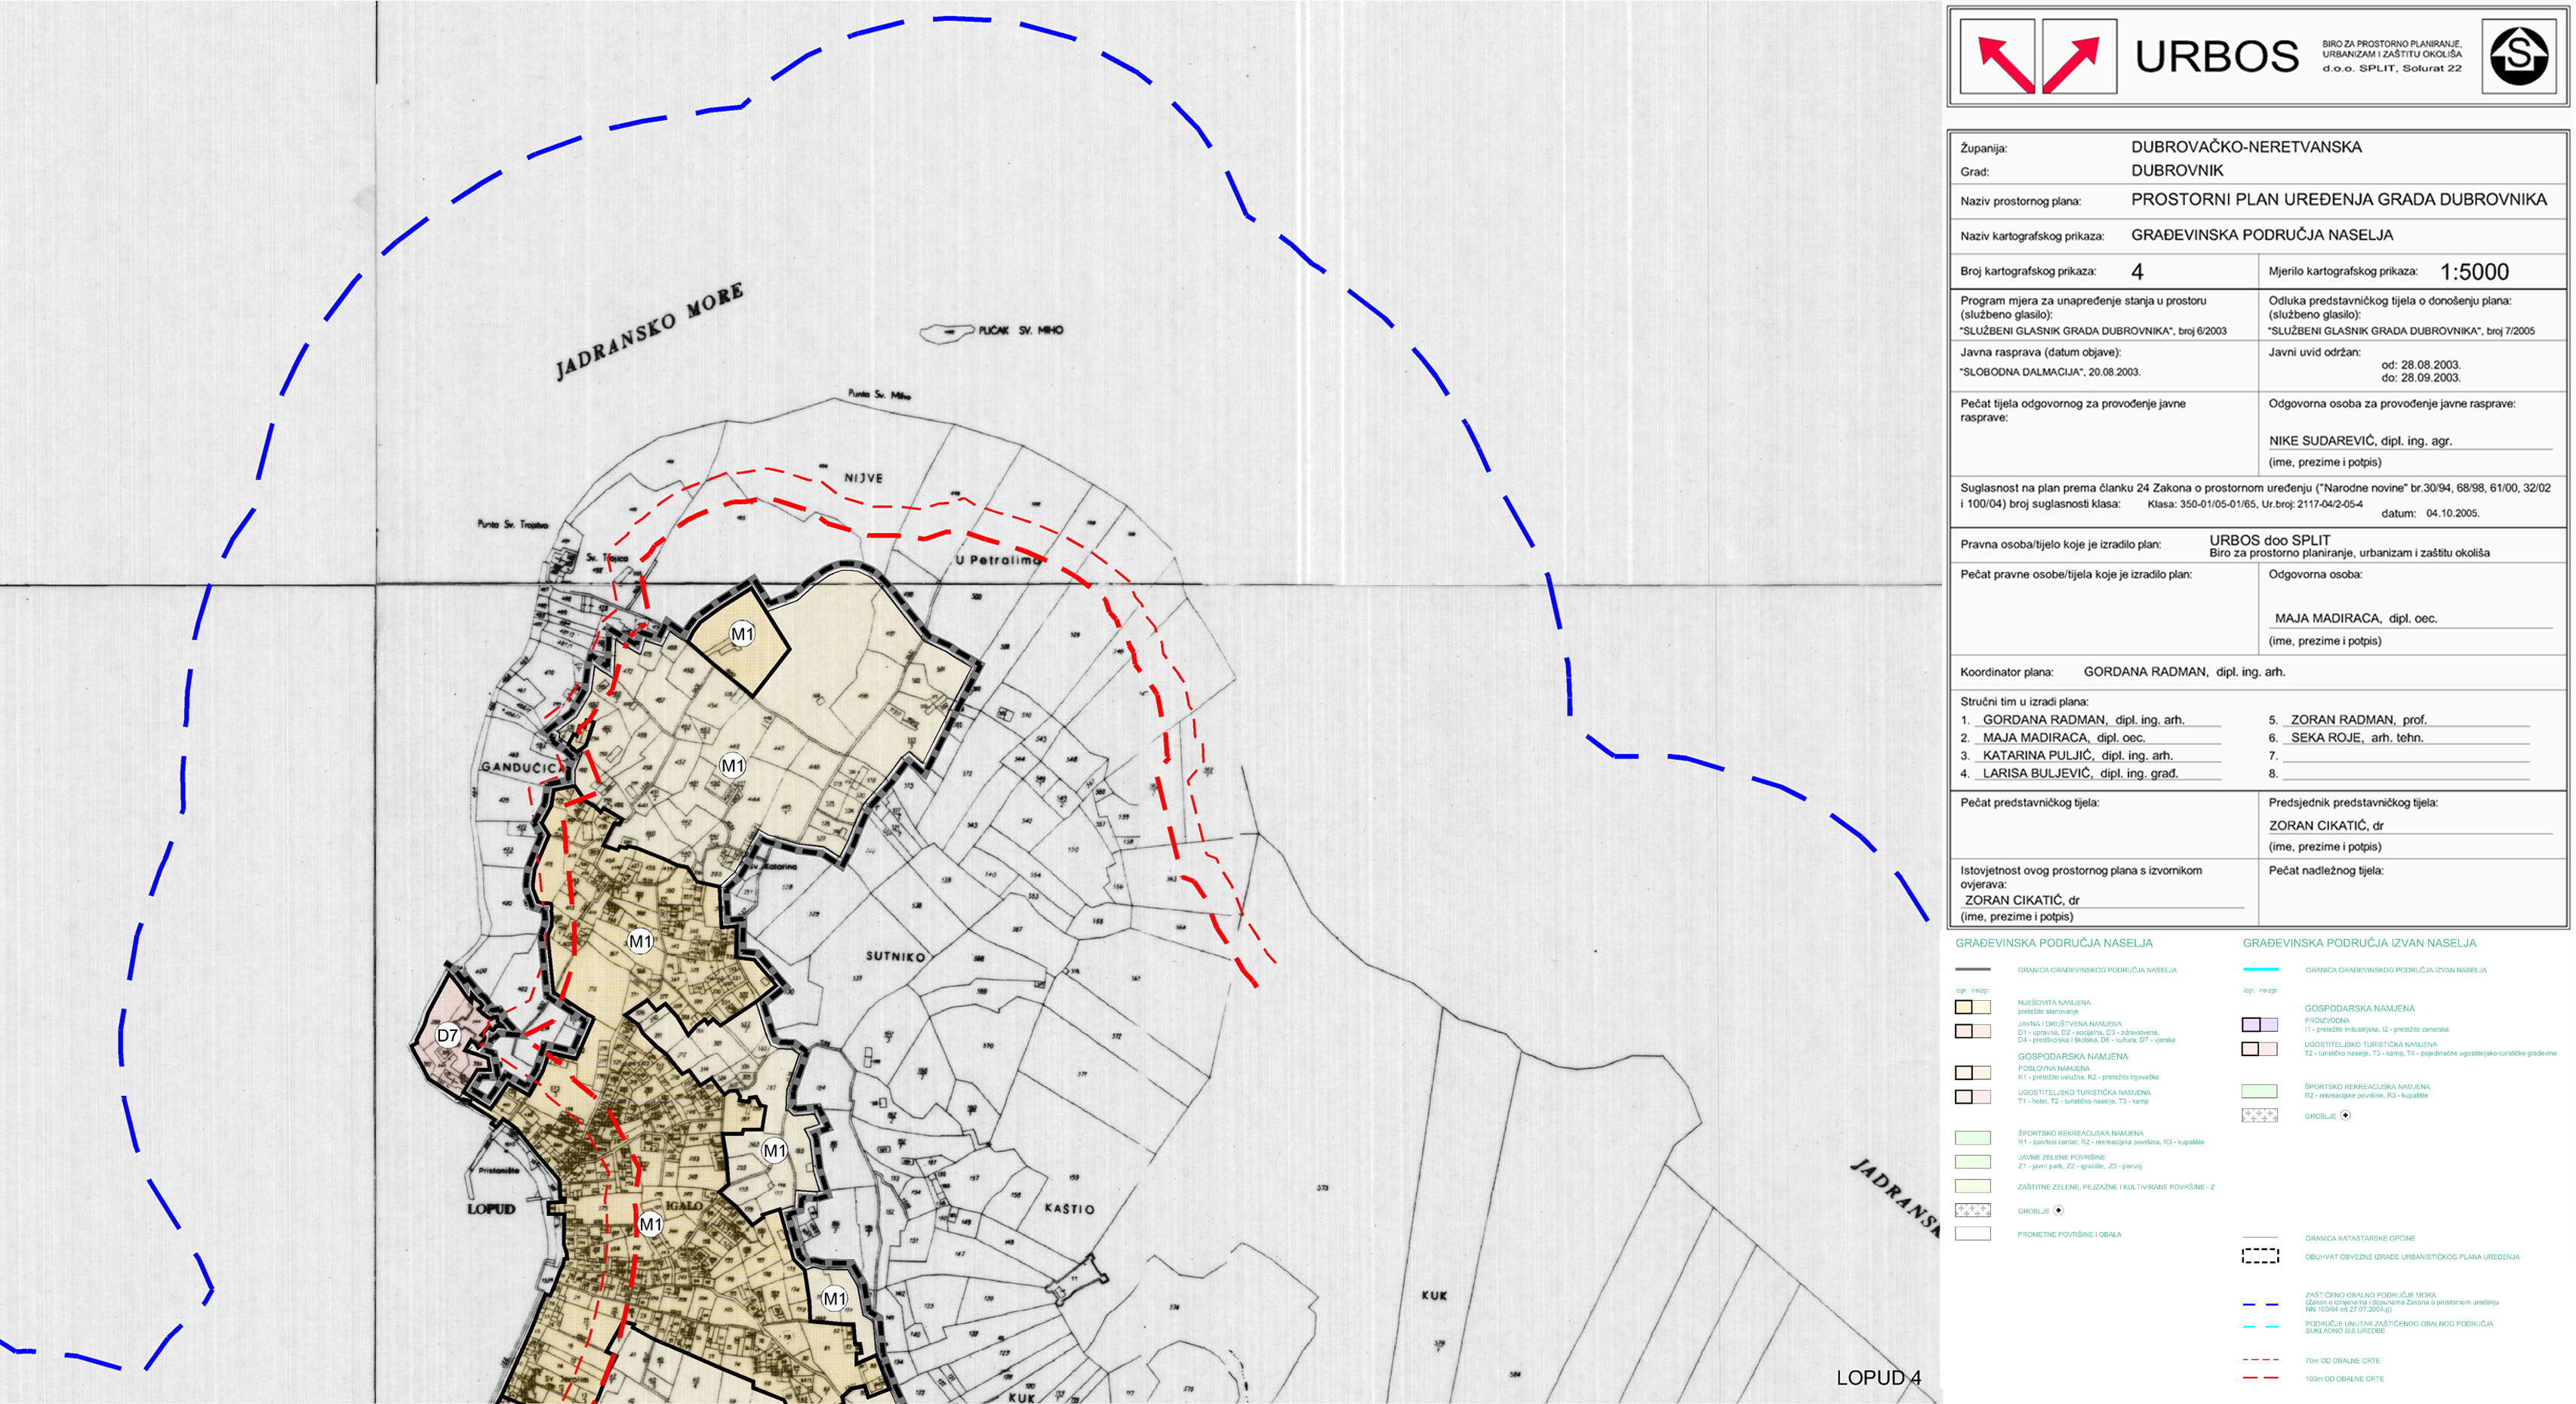This screenshot has height=1404, width=2576.
Task: Click the dashed black rectangle legend symbol
Action: 2259,1256
